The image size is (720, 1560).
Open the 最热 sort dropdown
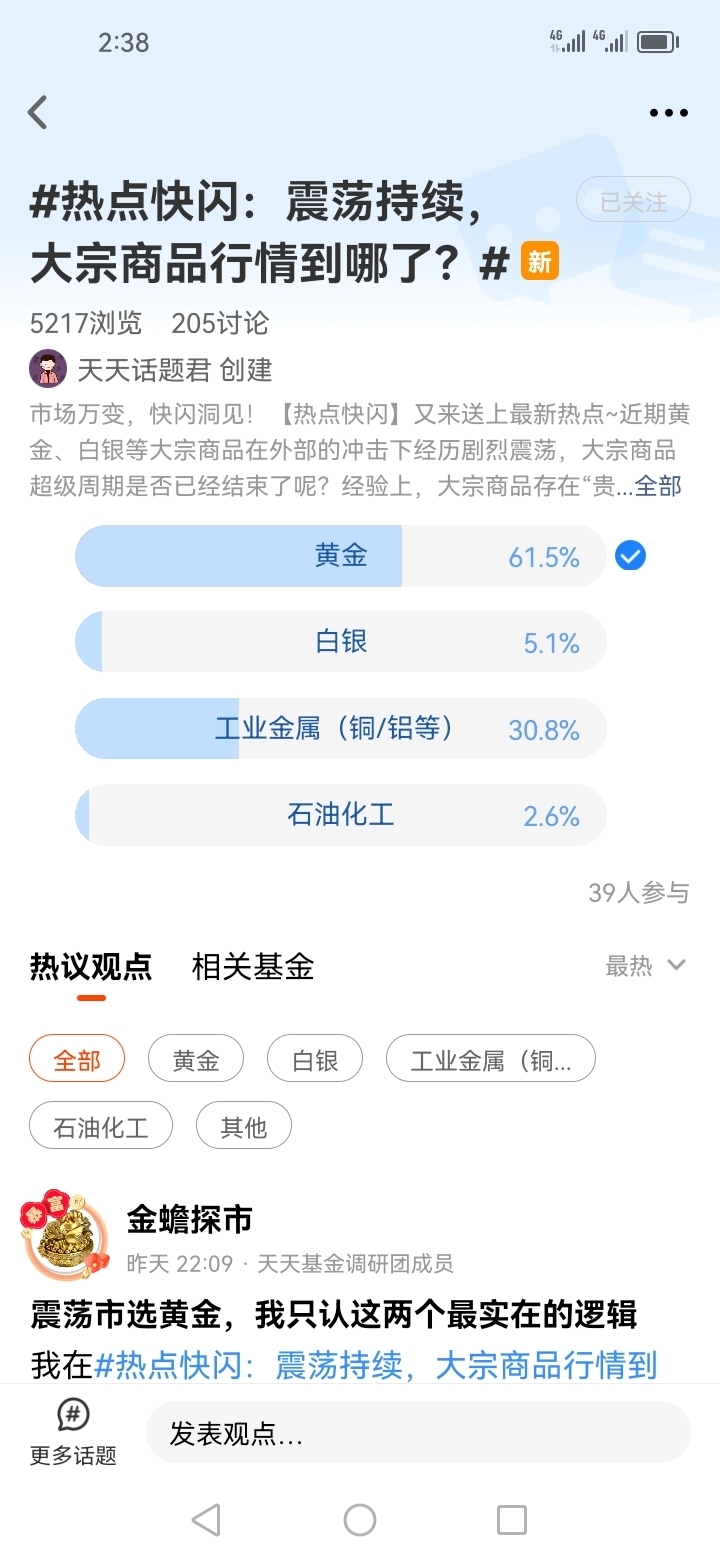pos(645,966)
